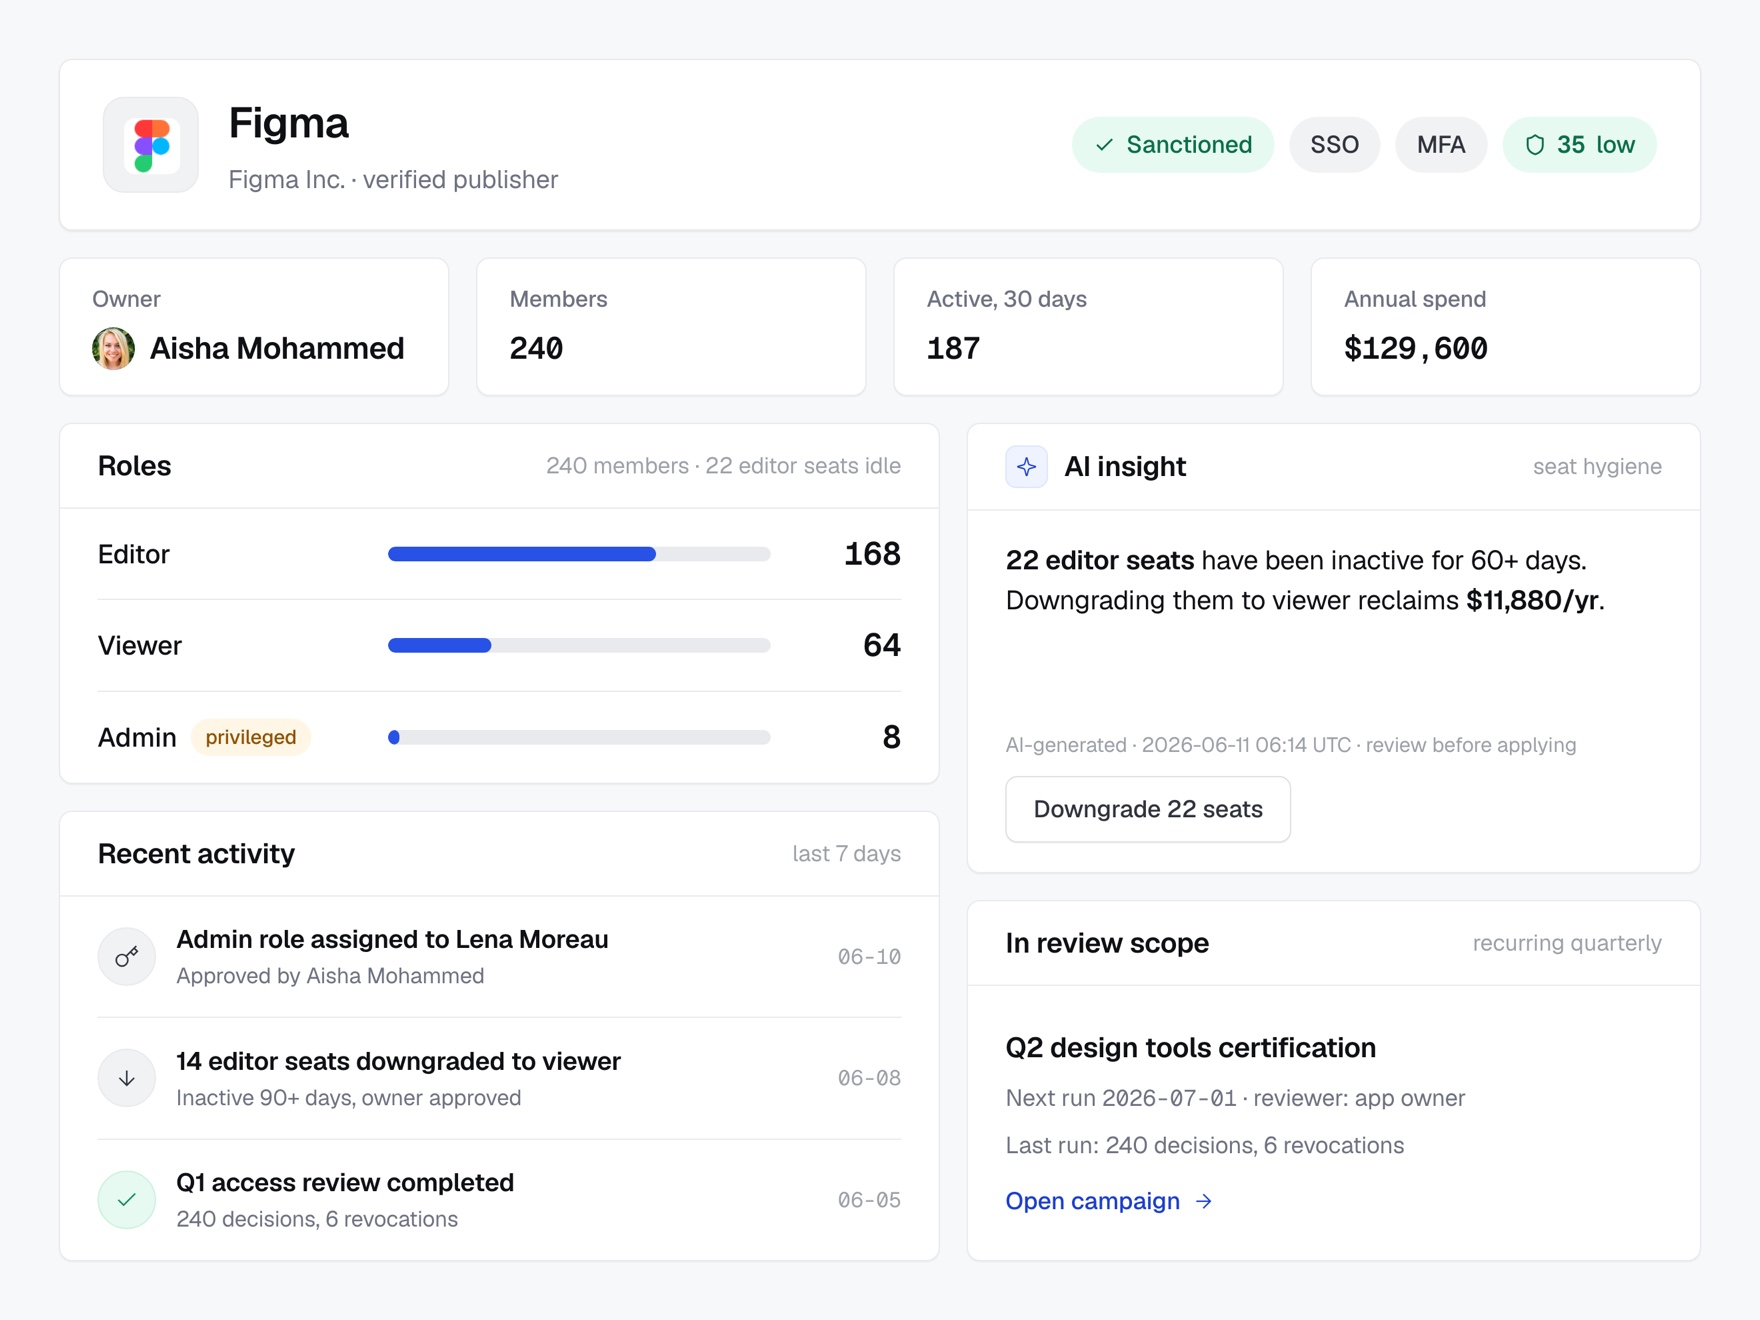Click the 06-10 activity date
This screenshot has height=1320, width=1760.
click(x=869, y=957)
